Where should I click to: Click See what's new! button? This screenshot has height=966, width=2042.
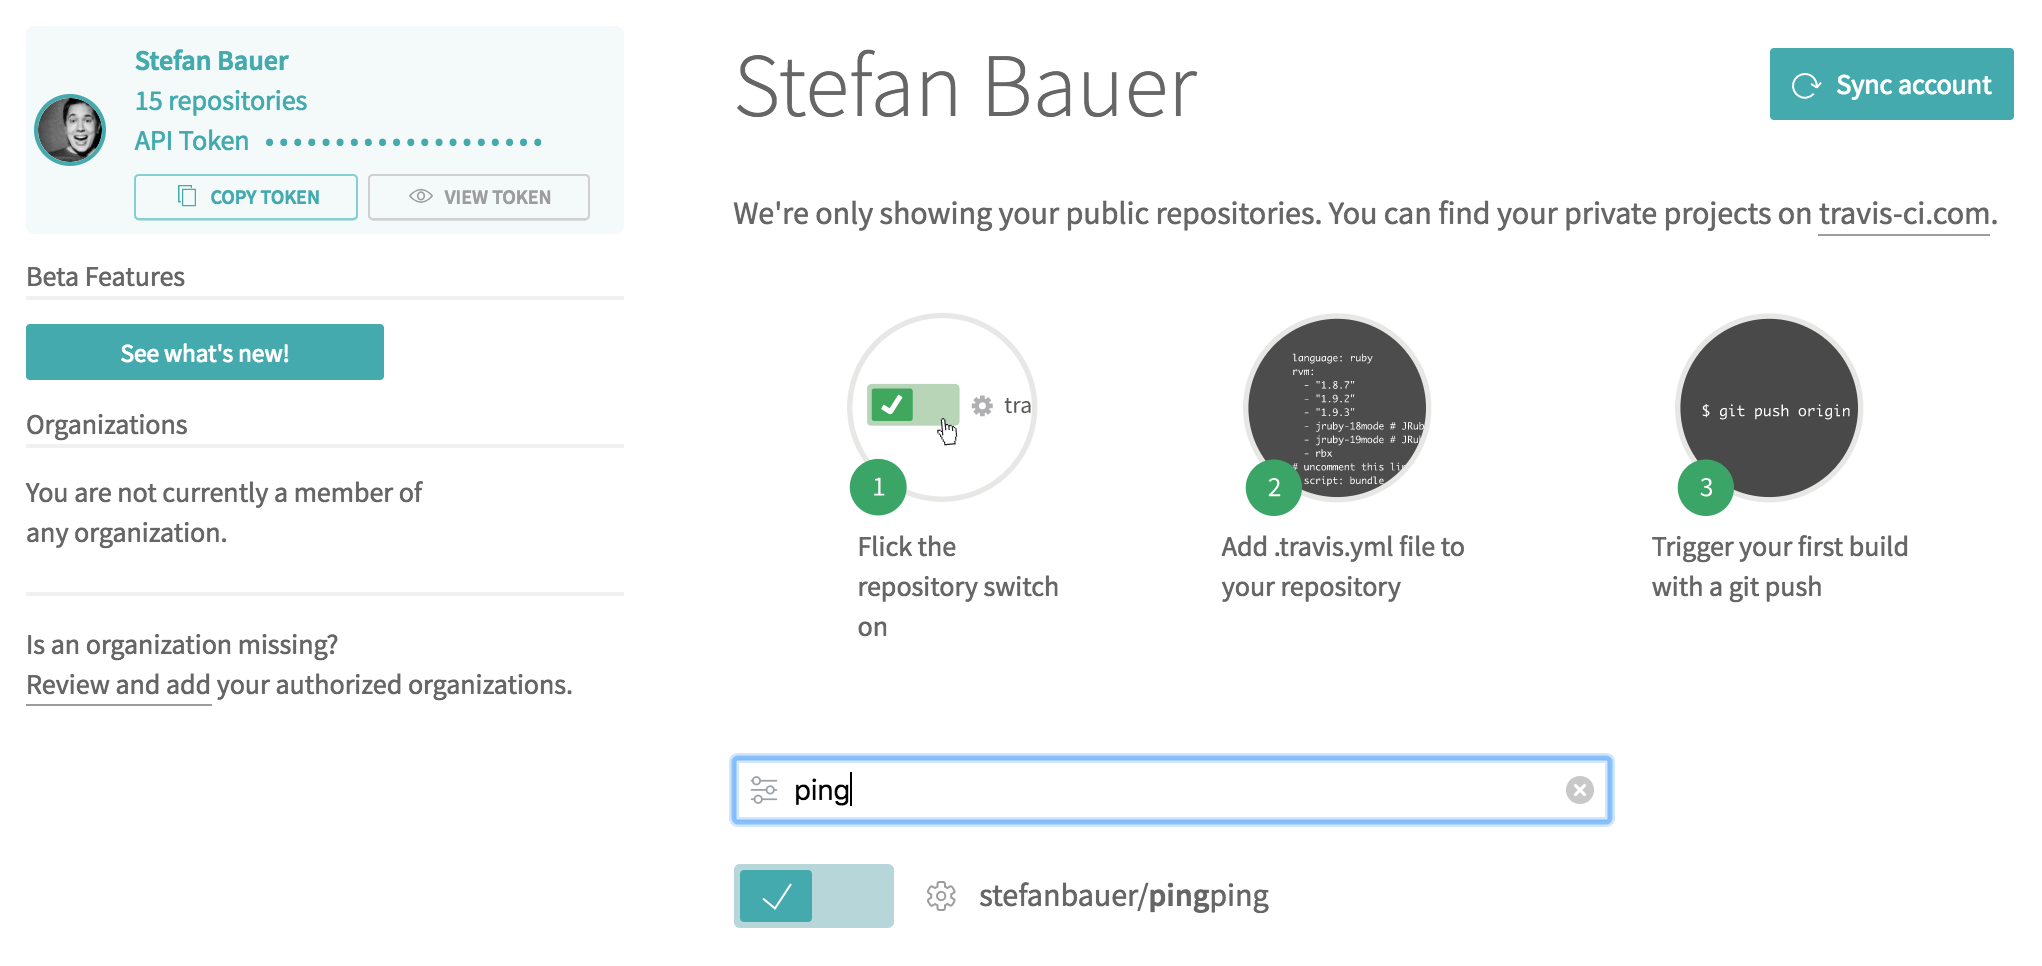click(x=205, y=352)
